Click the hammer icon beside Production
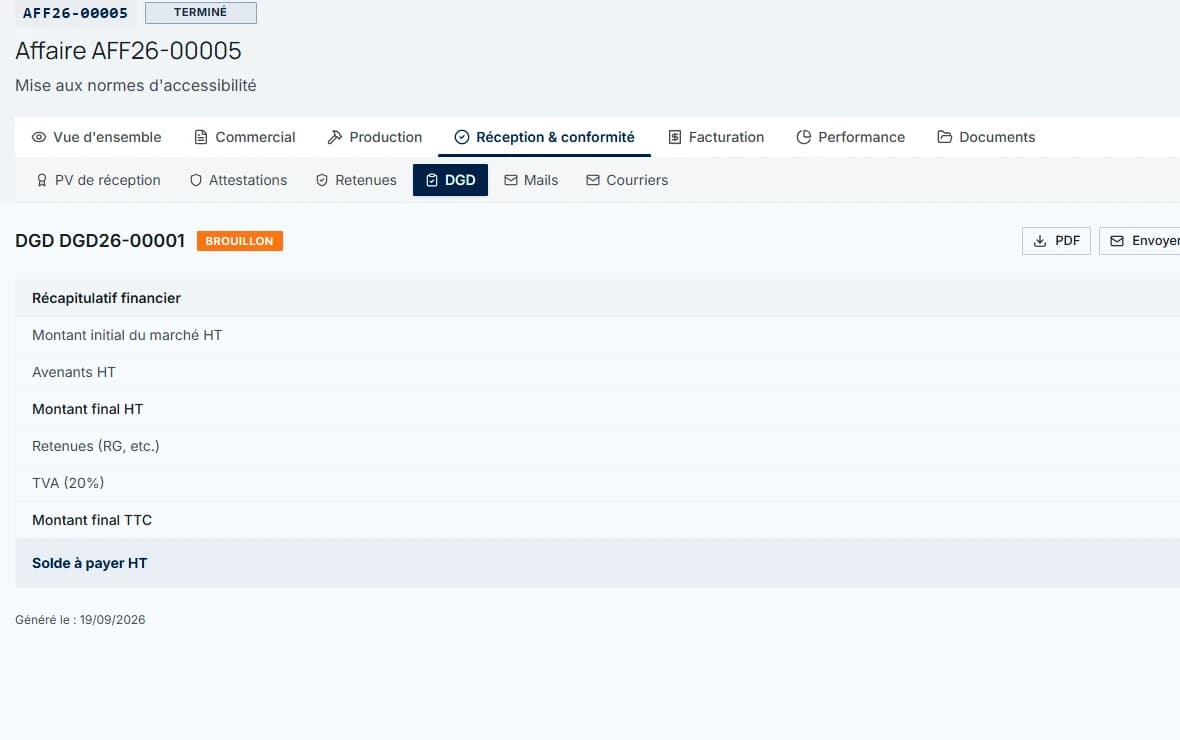Image resolution: width=1180 pixels, height=740 pixels. tap(335, 137)
